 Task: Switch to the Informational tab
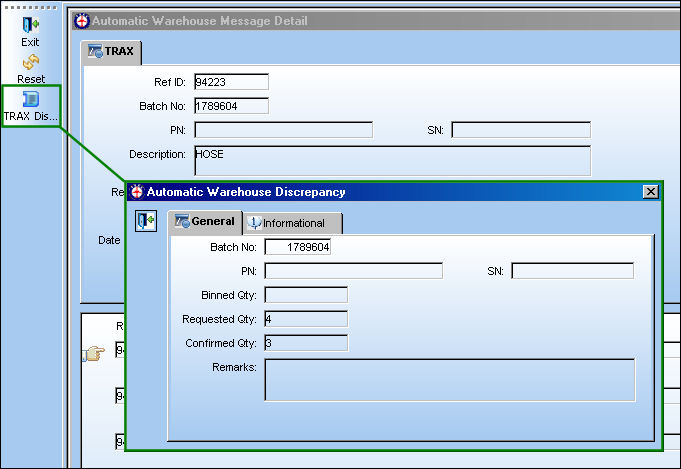click(292, 223)
